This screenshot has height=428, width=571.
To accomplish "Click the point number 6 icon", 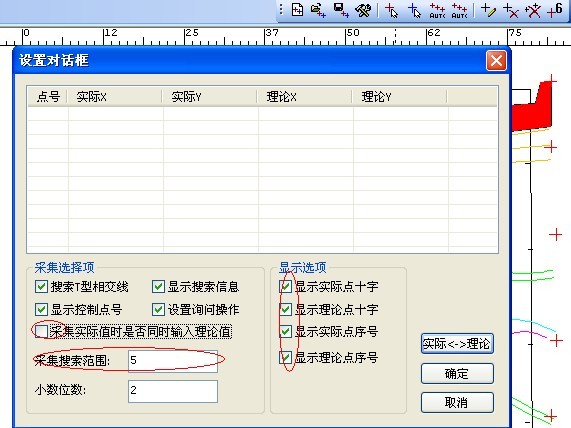I will point(555,10).
